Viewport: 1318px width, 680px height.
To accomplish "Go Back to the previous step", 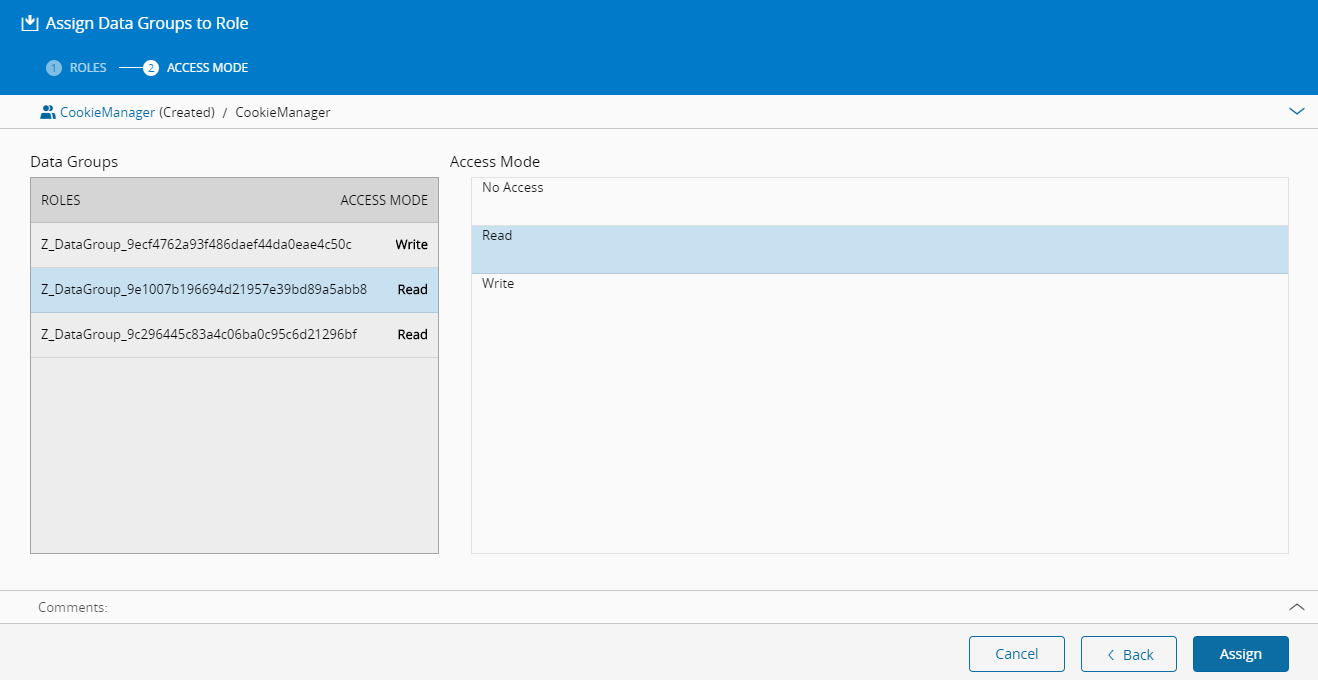I will (x=1128, y=654).
